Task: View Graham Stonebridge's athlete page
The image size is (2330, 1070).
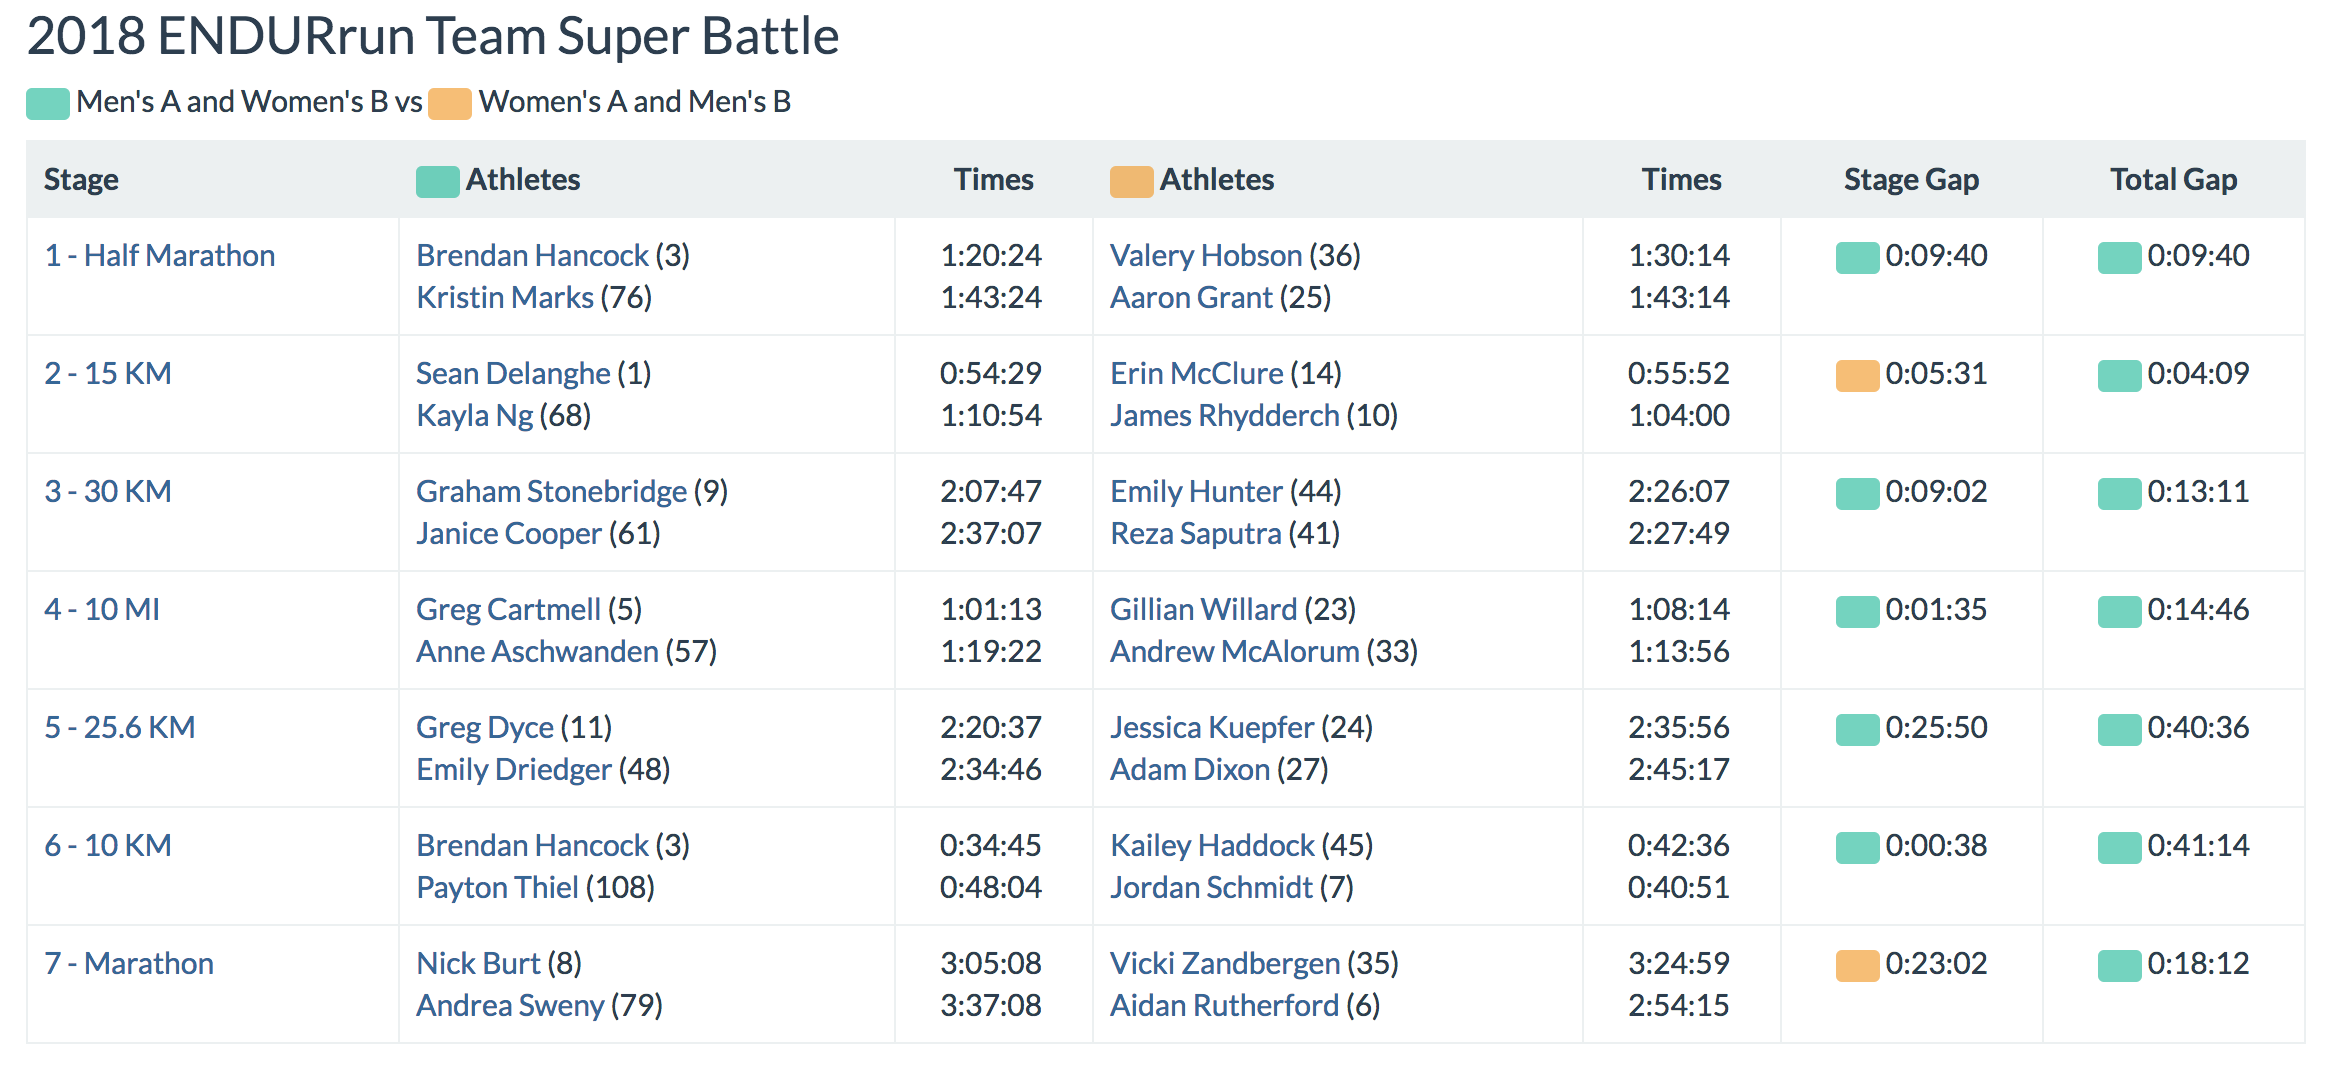Action: point(551,492)
